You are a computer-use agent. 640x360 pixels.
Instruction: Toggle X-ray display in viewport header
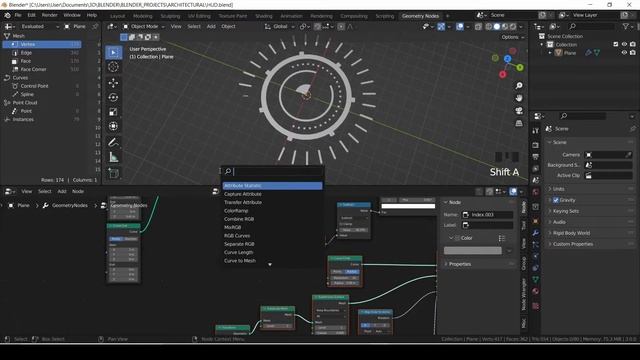coord(478,27)
